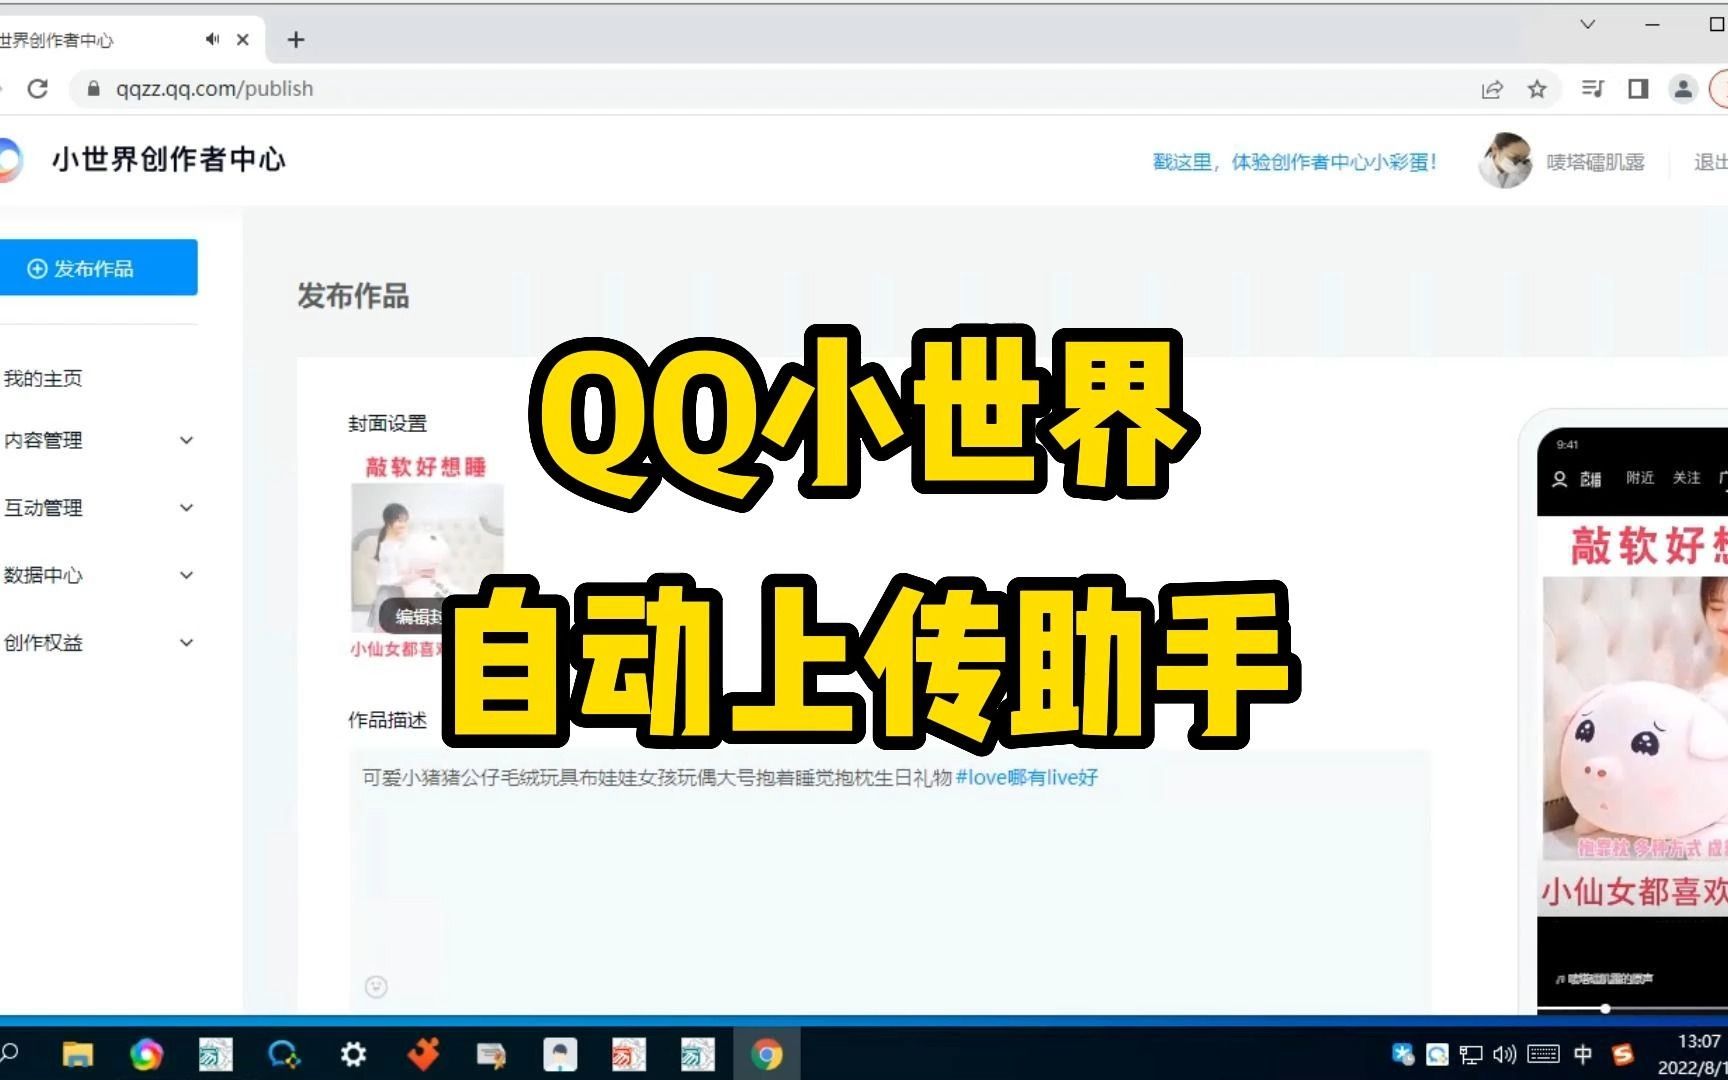
Task: Open the Chrome profile menu
Action: point(1684,89)
